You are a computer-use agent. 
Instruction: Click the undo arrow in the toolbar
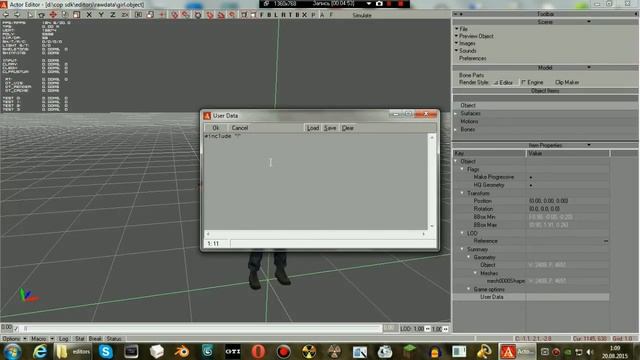[6, 15]
